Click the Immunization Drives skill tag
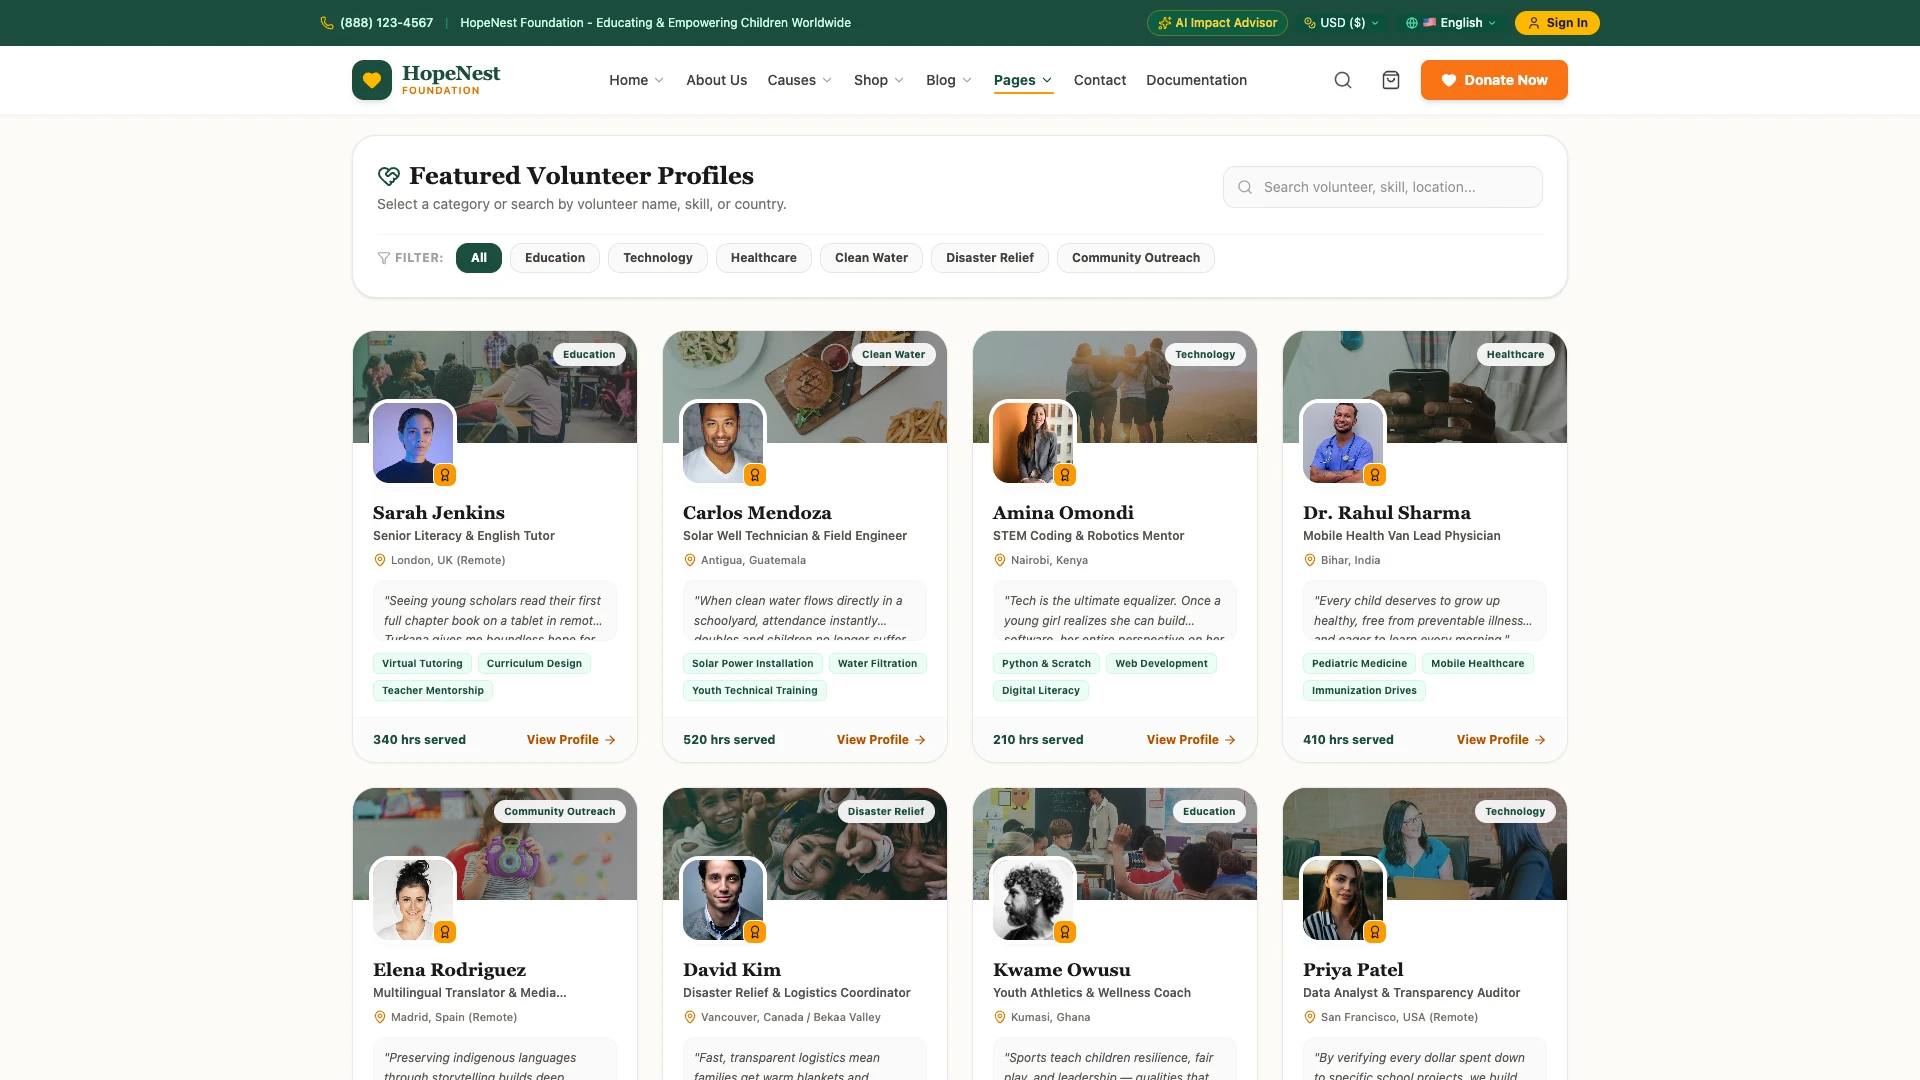Screen dimensions: 1920x1080 click(x=1364, y=691)
